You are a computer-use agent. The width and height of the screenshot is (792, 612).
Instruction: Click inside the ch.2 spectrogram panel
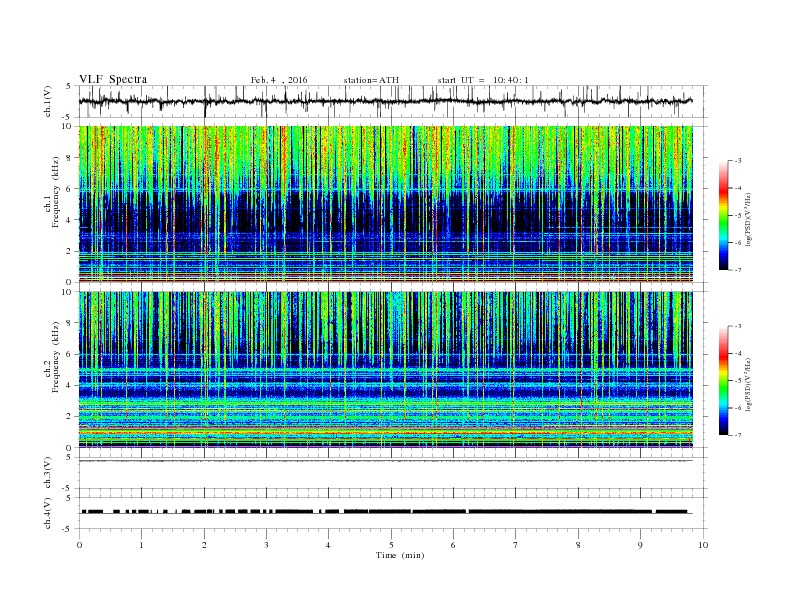pos(386,369)
